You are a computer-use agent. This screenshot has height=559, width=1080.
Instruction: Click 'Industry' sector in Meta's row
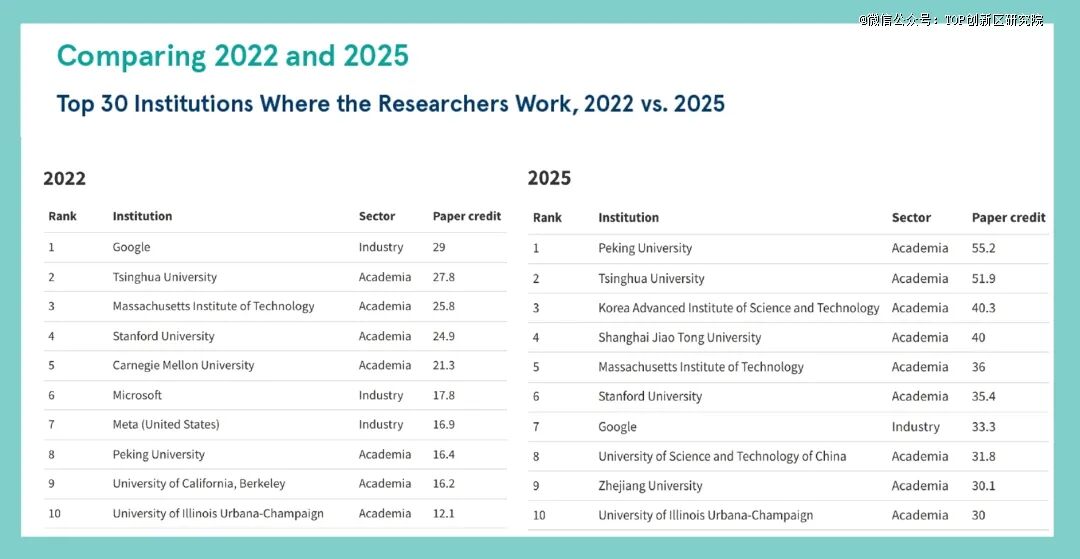(x=381, y=425)
